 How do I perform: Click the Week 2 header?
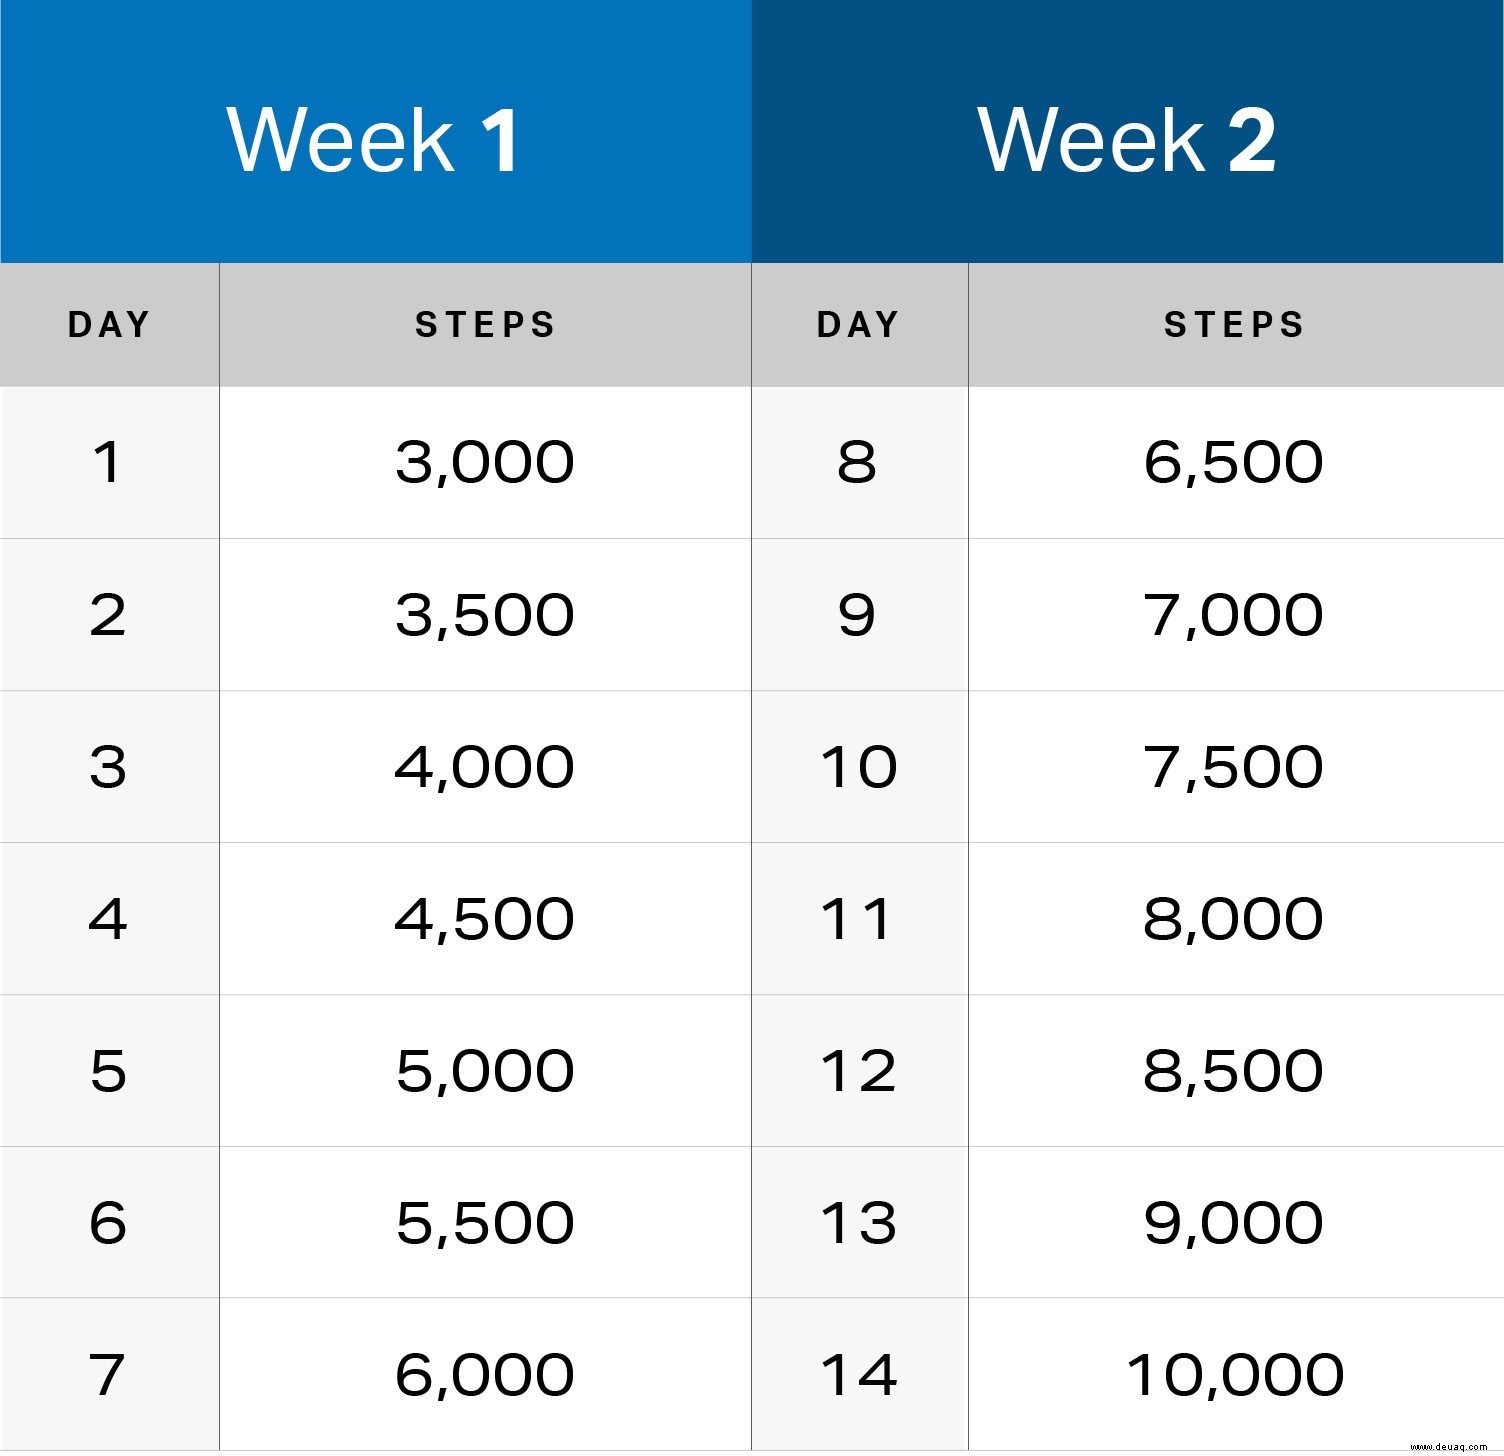pyautogui.click(x=1127, y=132)
